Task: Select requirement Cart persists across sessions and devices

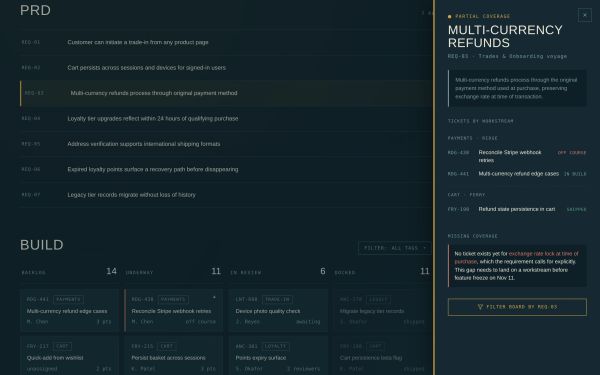Action: [226, 68]
